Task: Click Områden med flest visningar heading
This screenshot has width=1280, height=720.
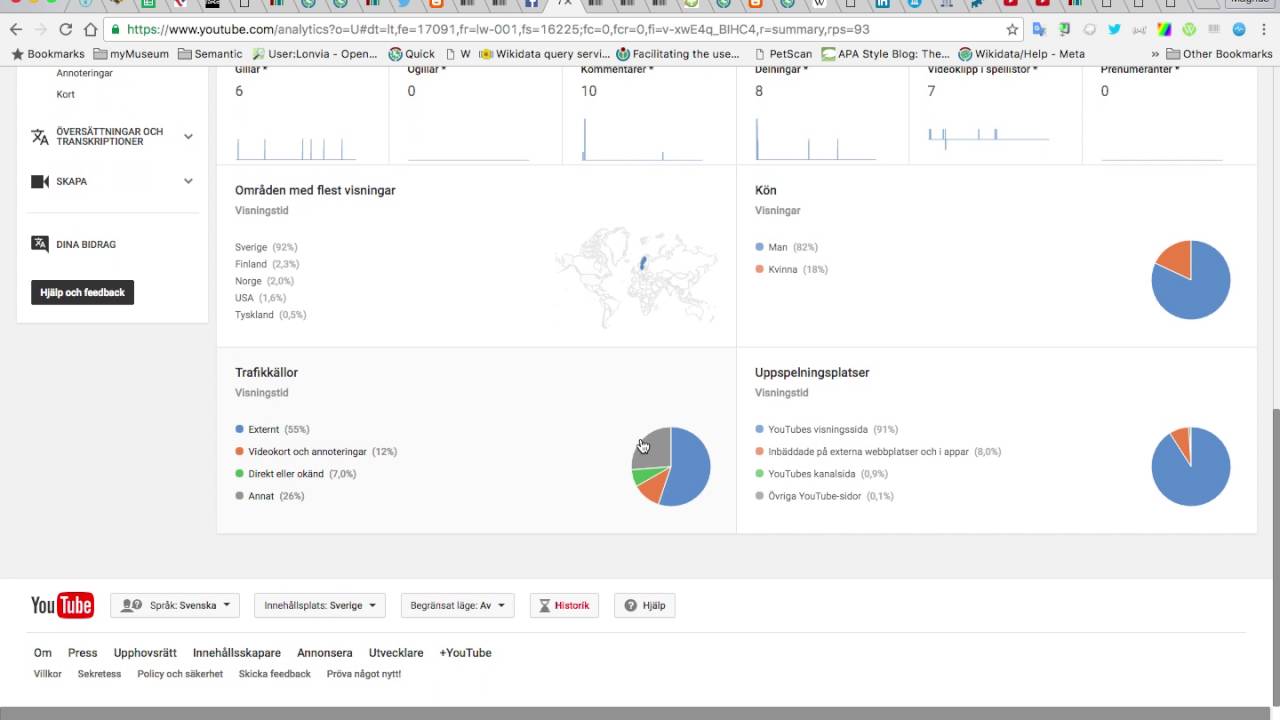Action: pyautogui.click(x=315, y=190)
